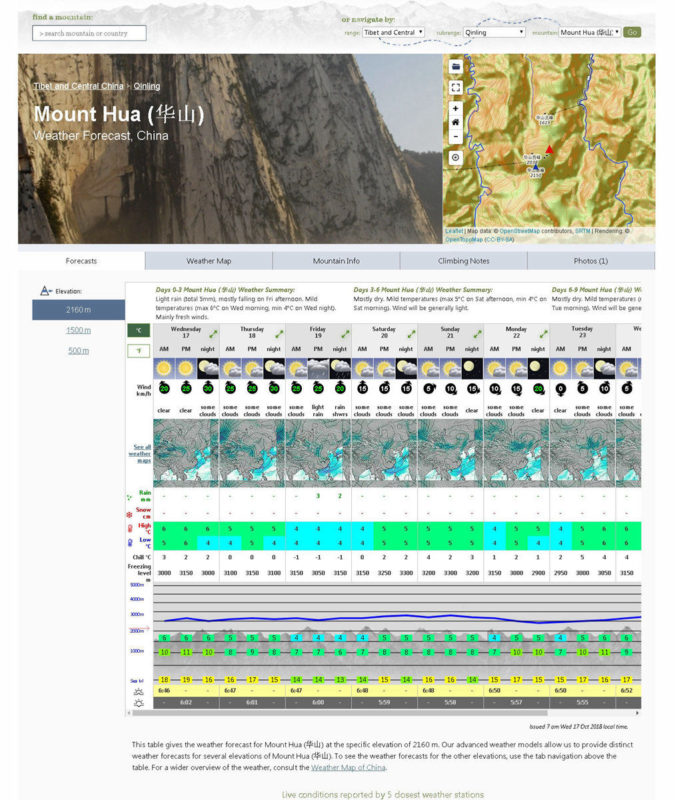Open the Leaflet attribution link
Image resolution: width=675 pixels, height=800 pixels.
point(454,231)
